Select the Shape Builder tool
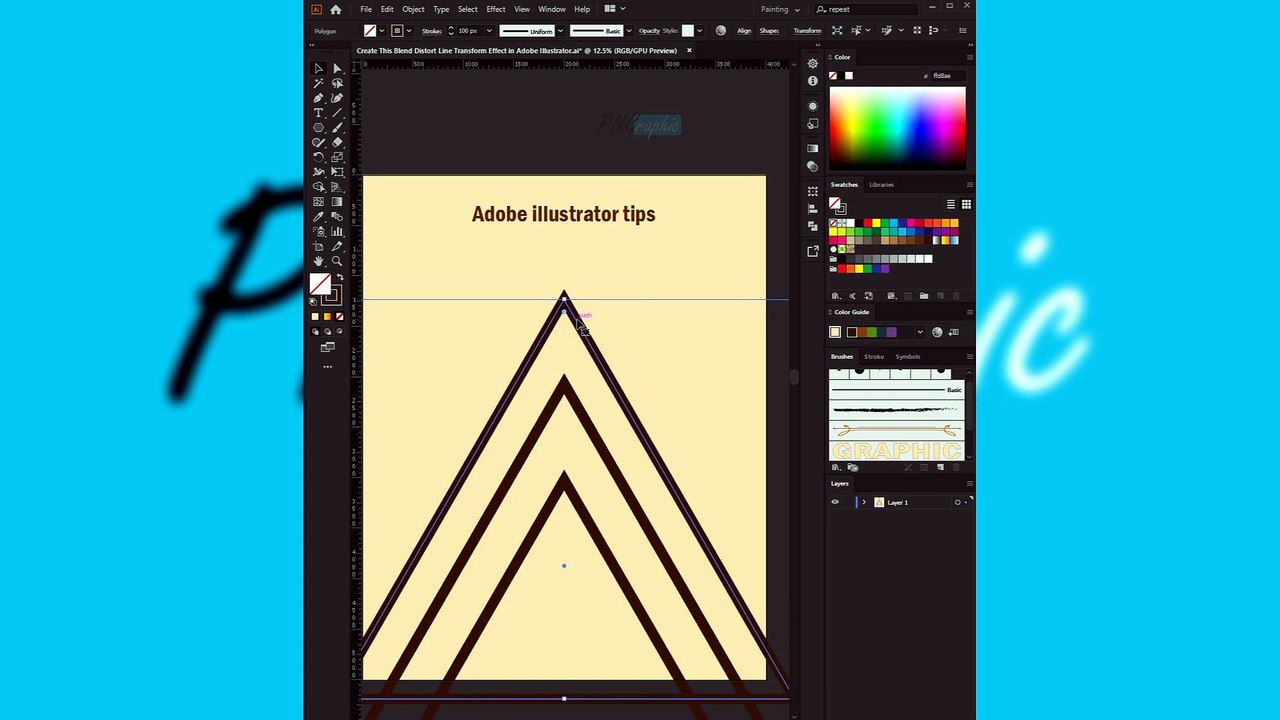The width and height of the screenshot is (1280, 720). click(318, 187)
